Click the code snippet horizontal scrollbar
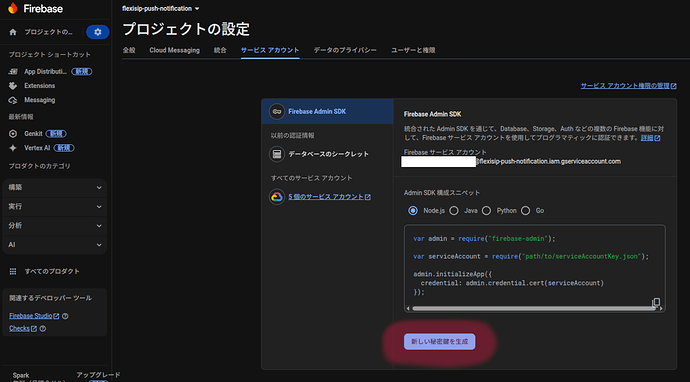Image resolution: width=690 pixels, height=382 pixels. click(x=533, y=309)
